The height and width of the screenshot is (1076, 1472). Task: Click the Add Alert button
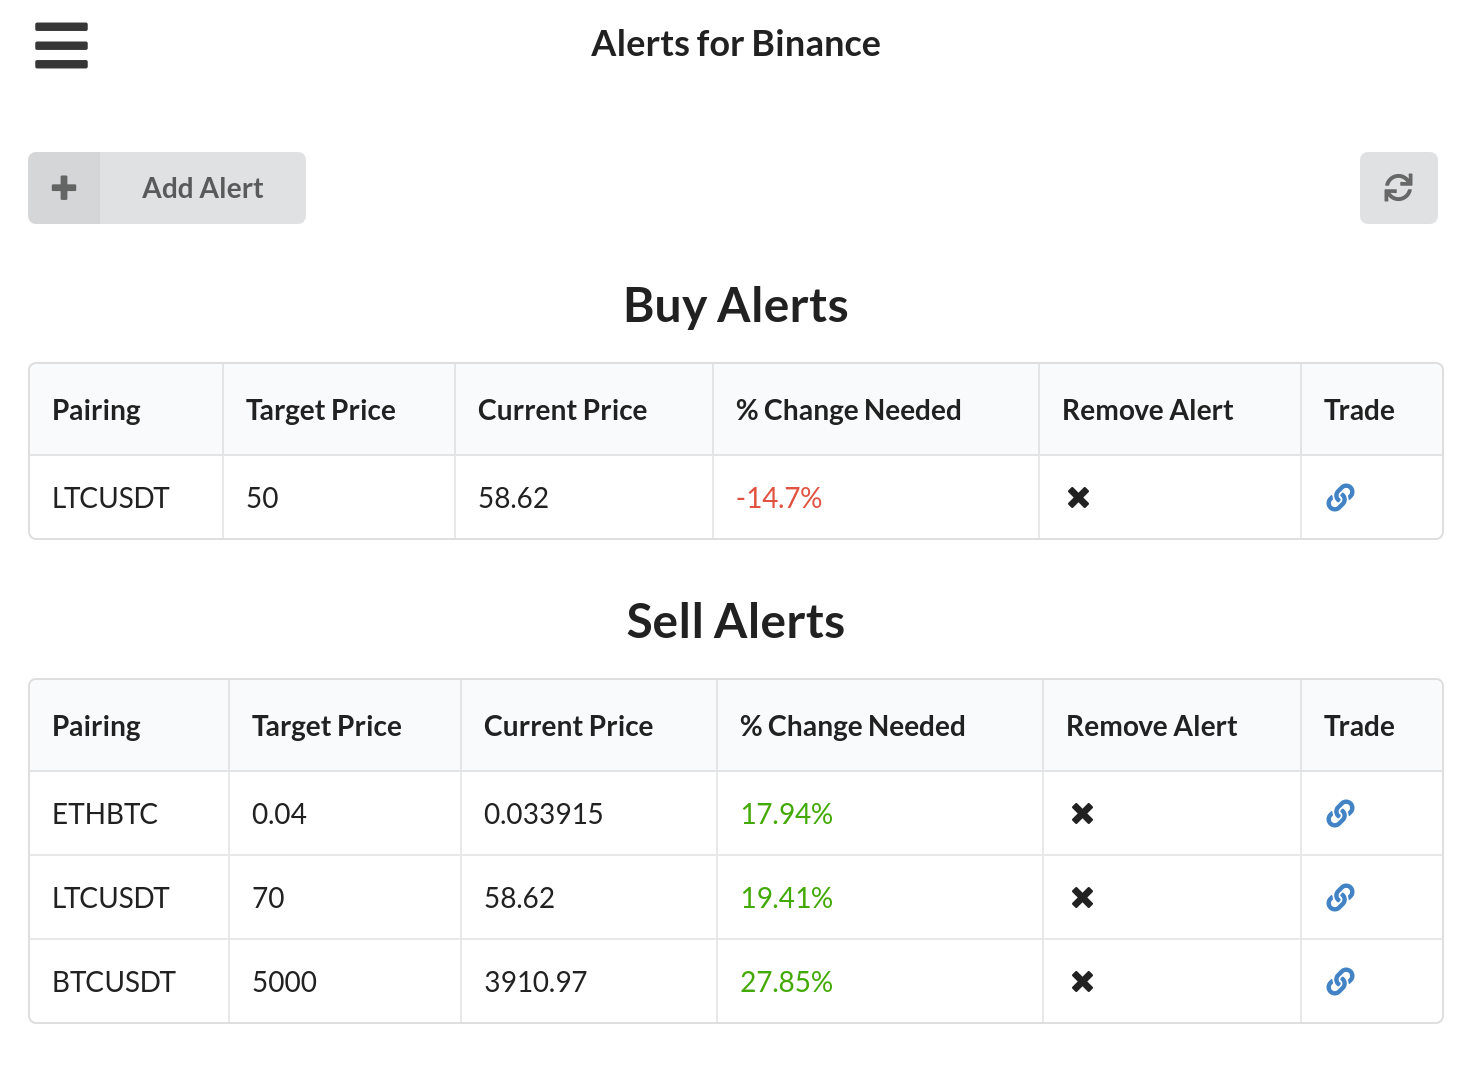point(167,188)
